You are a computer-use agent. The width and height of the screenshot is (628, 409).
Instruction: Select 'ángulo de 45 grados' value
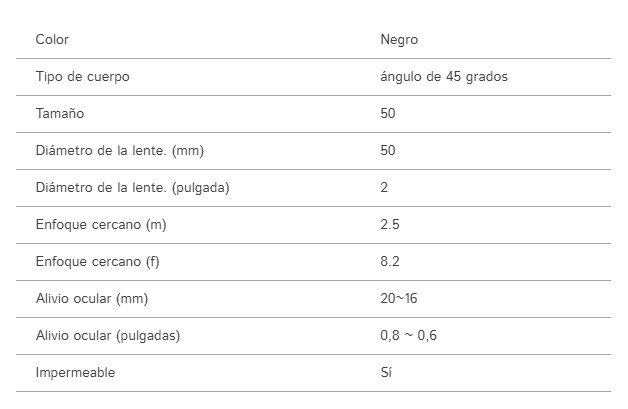tap(444, 77)
